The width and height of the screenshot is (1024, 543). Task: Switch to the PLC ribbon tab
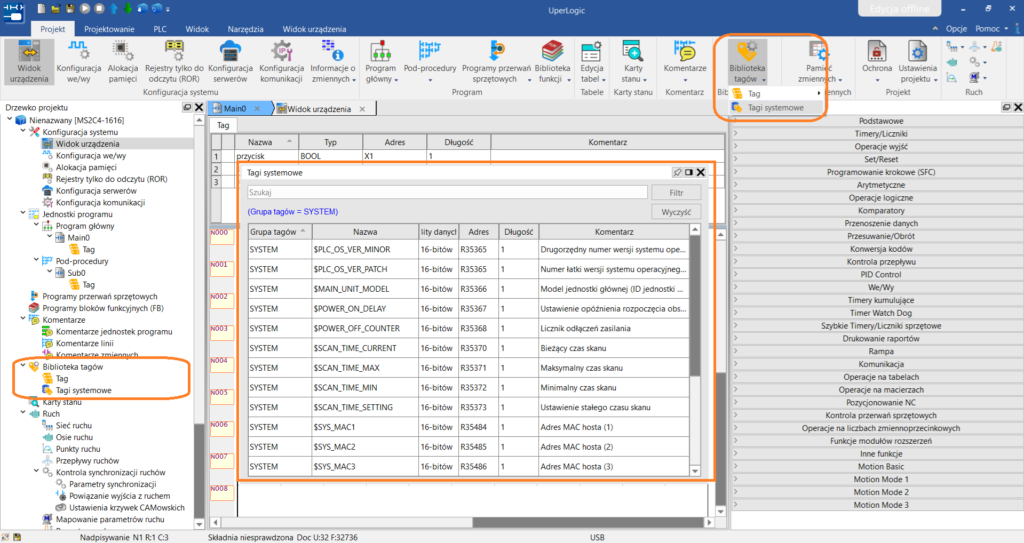(x=160, y=29)
